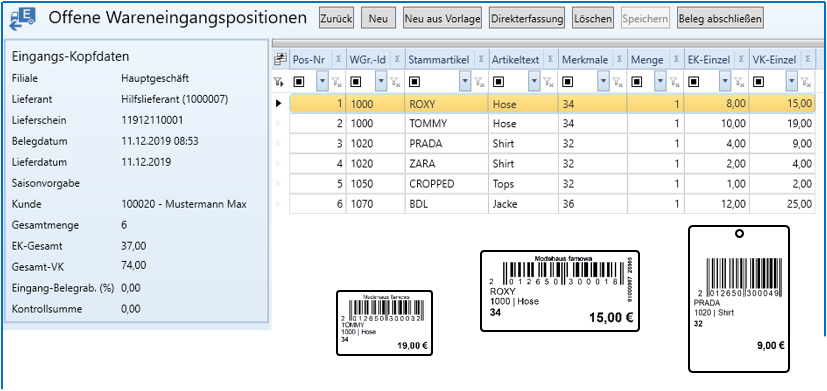Viewport: 827px width, 391px height.
Task: Click the filter operator icon for VK-Einzel
Action: click(x=759, y=82)
